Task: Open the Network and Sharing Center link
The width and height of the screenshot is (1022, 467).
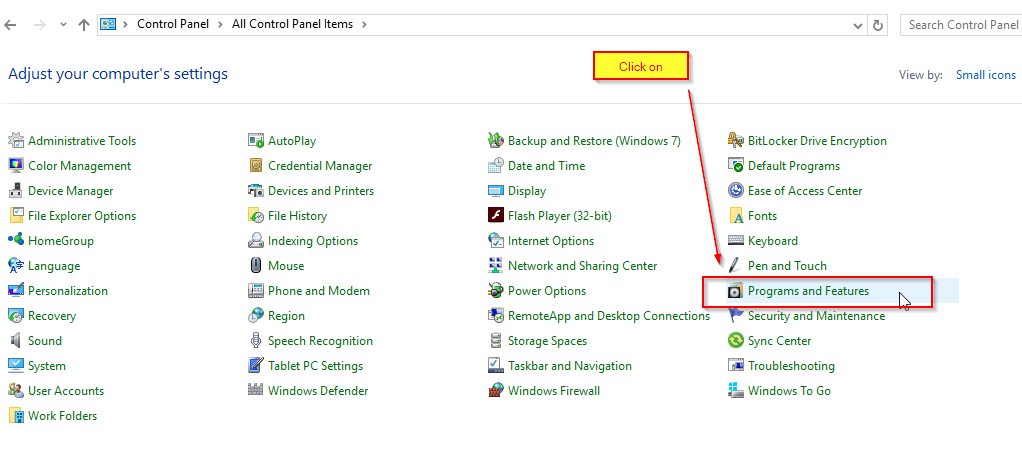Action: coord(583,266)
